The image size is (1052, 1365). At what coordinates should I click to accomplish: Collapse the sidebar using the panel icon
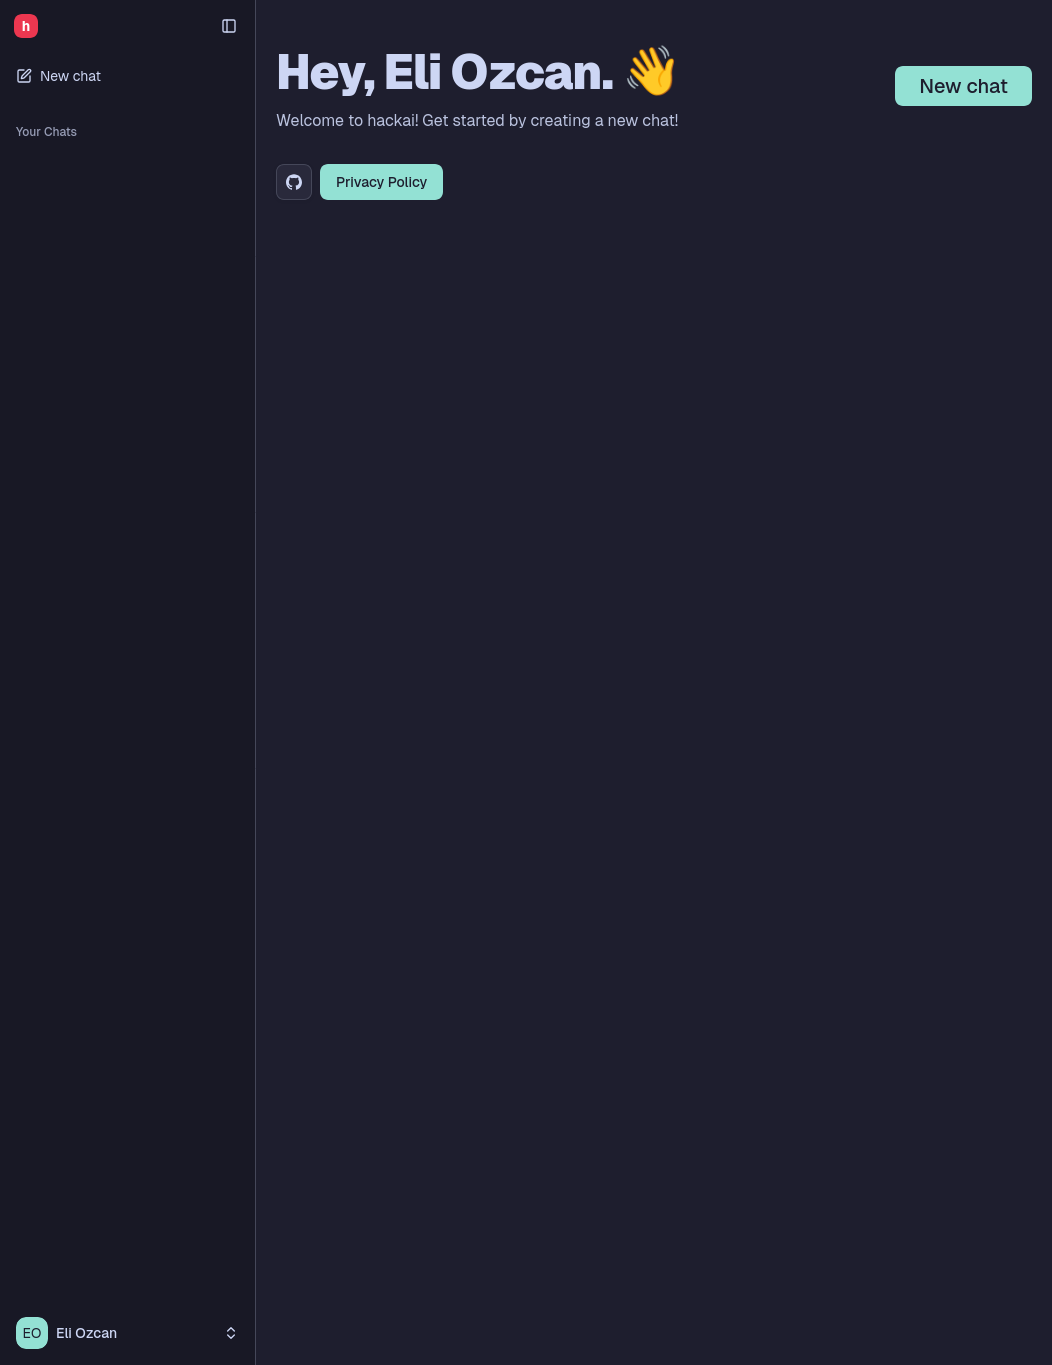(229, 26)
